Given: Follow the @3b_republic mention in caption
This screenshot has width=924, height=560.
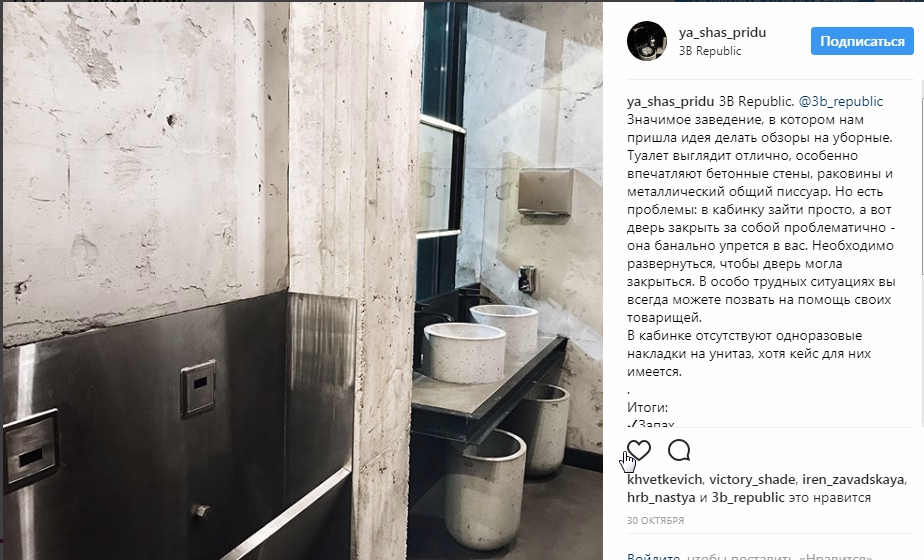Looking at the screenshot, I should pos(841,101).
